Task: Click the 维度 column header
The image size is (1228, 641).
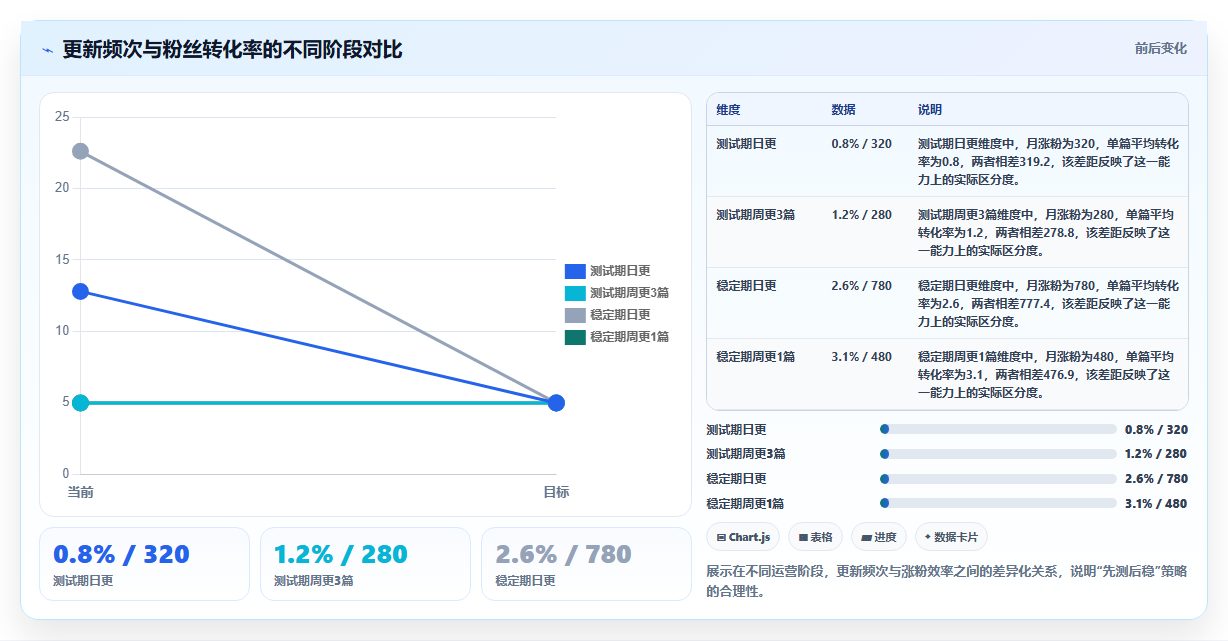Action: 729,109
